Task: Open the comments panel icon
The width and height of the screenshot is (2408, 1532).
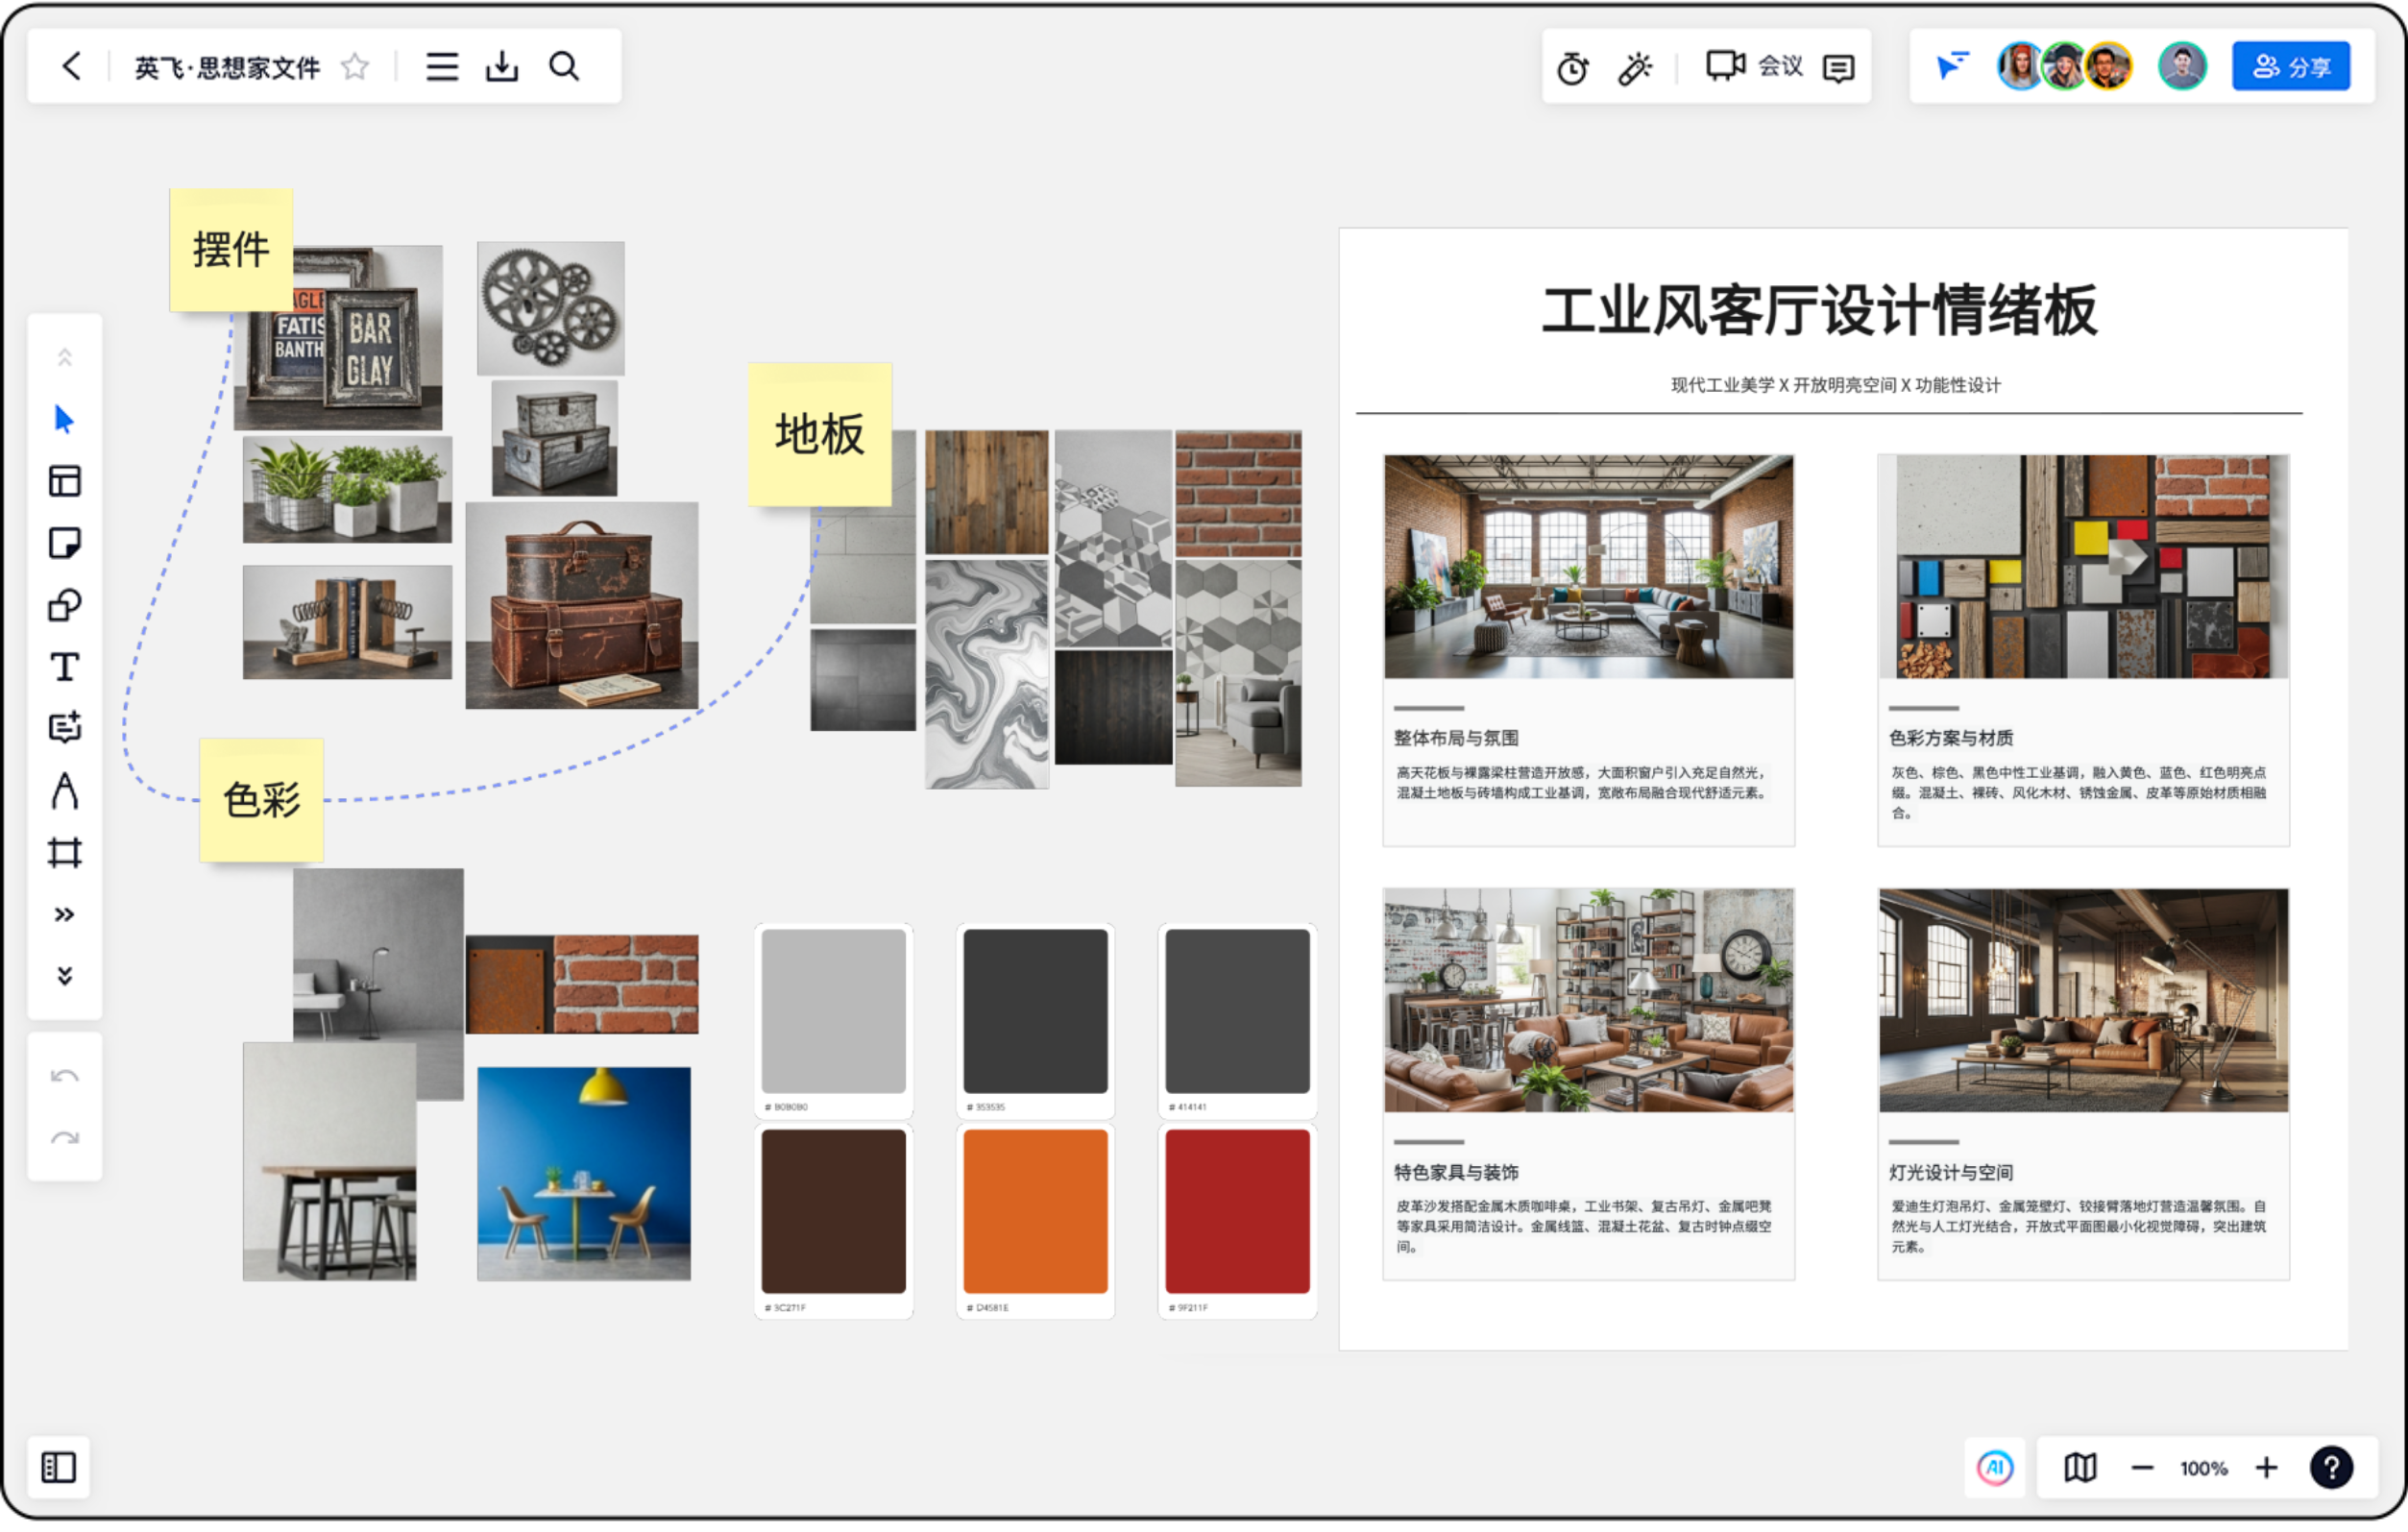Action: [x=1839, y=68]
